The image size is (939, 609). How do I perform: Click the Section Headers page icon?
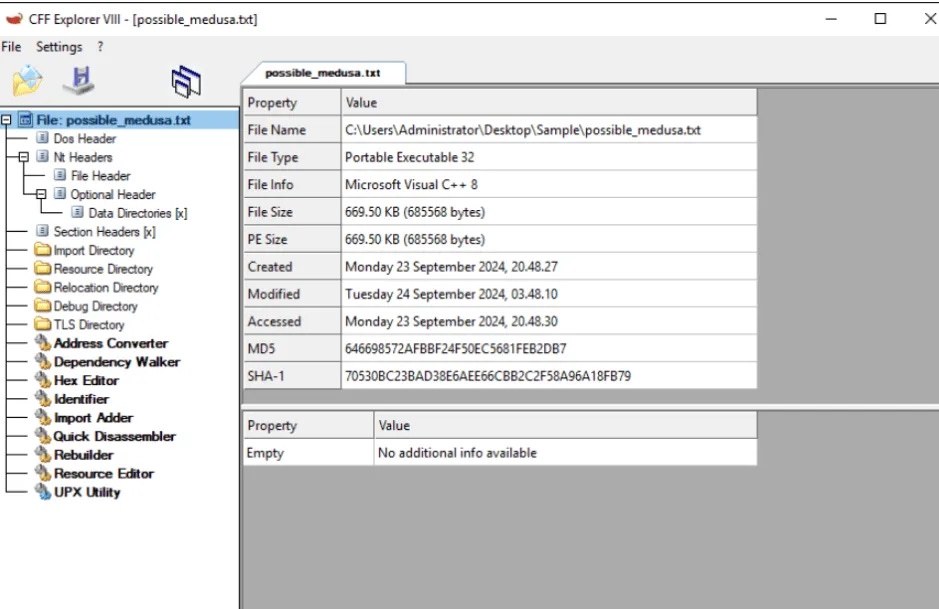click(42, 231)
